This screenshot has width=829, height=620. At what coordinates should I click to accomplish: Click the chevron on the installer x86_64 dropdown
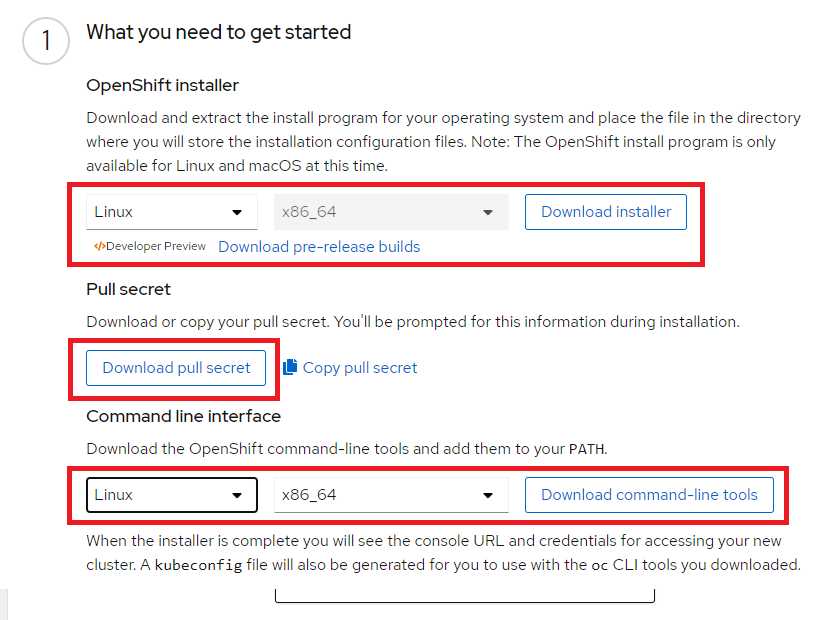[488, 212]
